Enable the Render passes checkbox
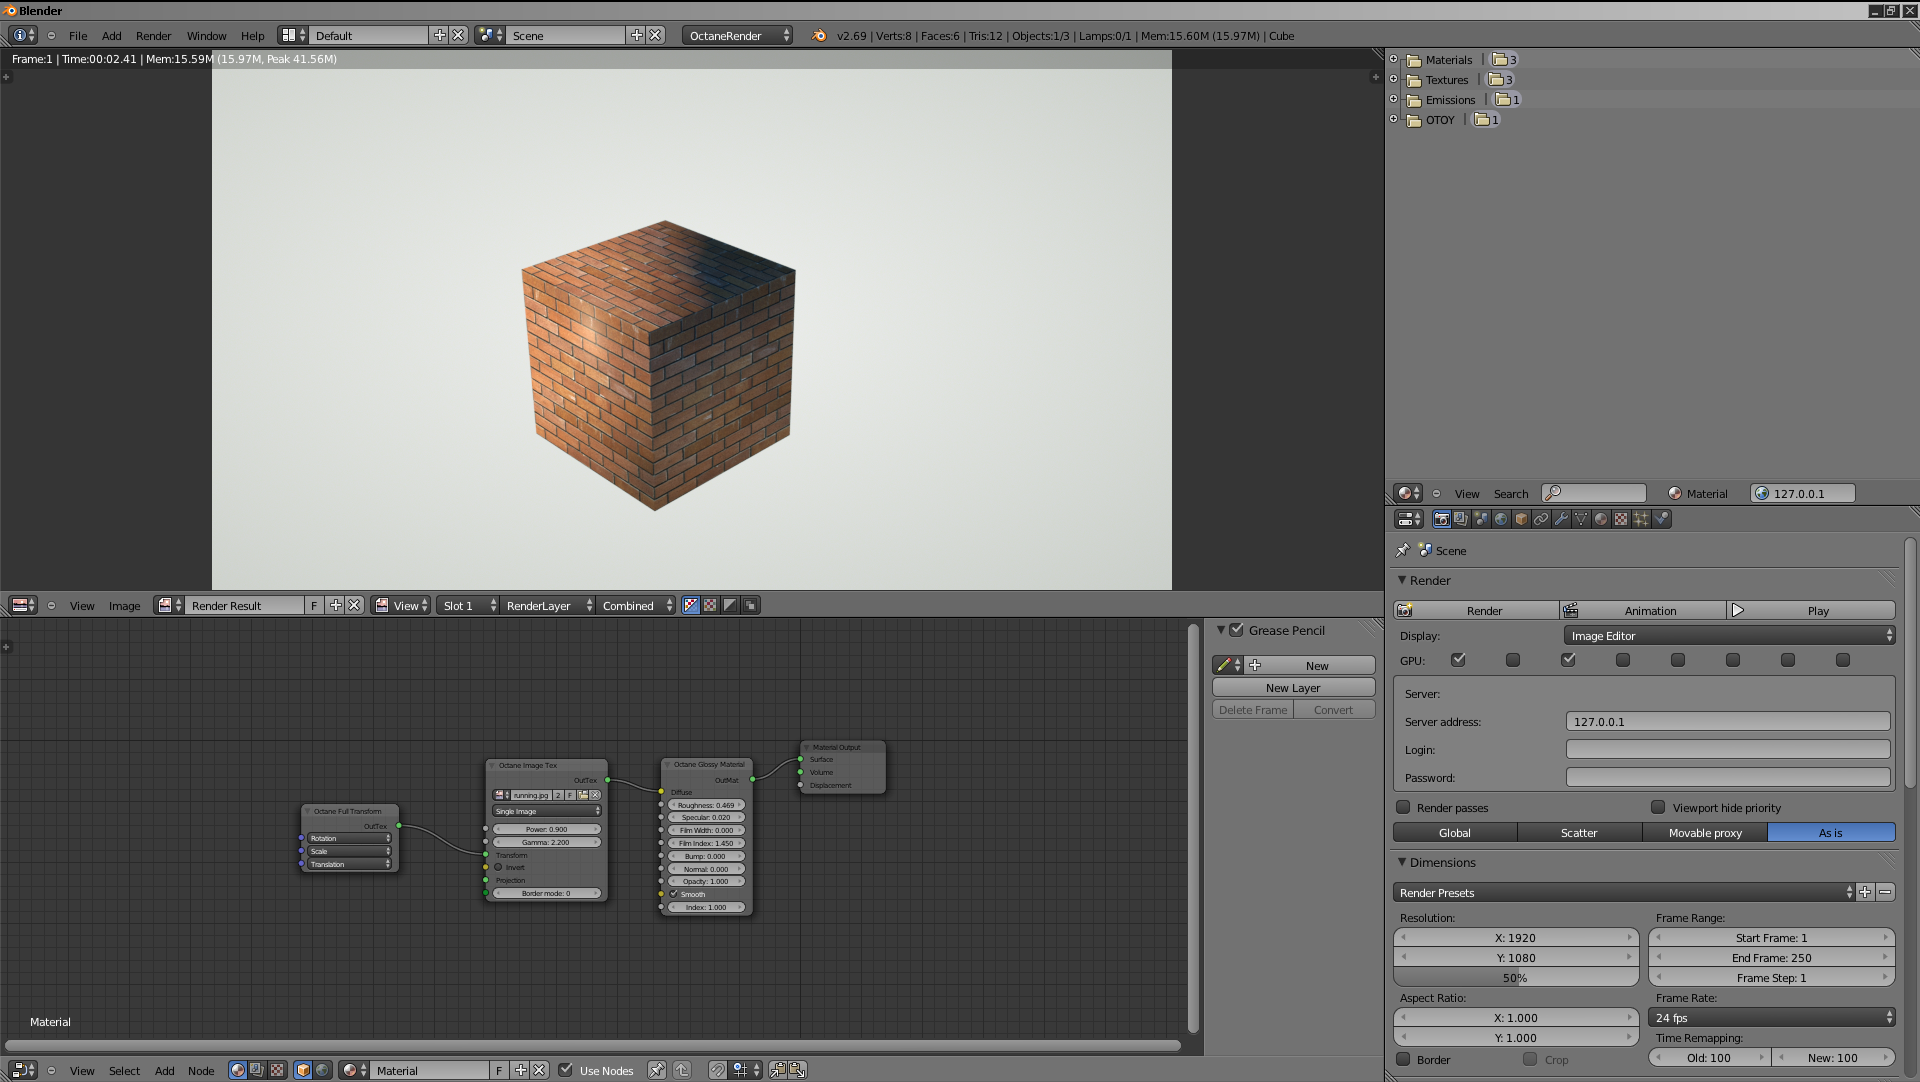The height and width of the screenshot is (1082, 1920). (x=1403, y=807)
